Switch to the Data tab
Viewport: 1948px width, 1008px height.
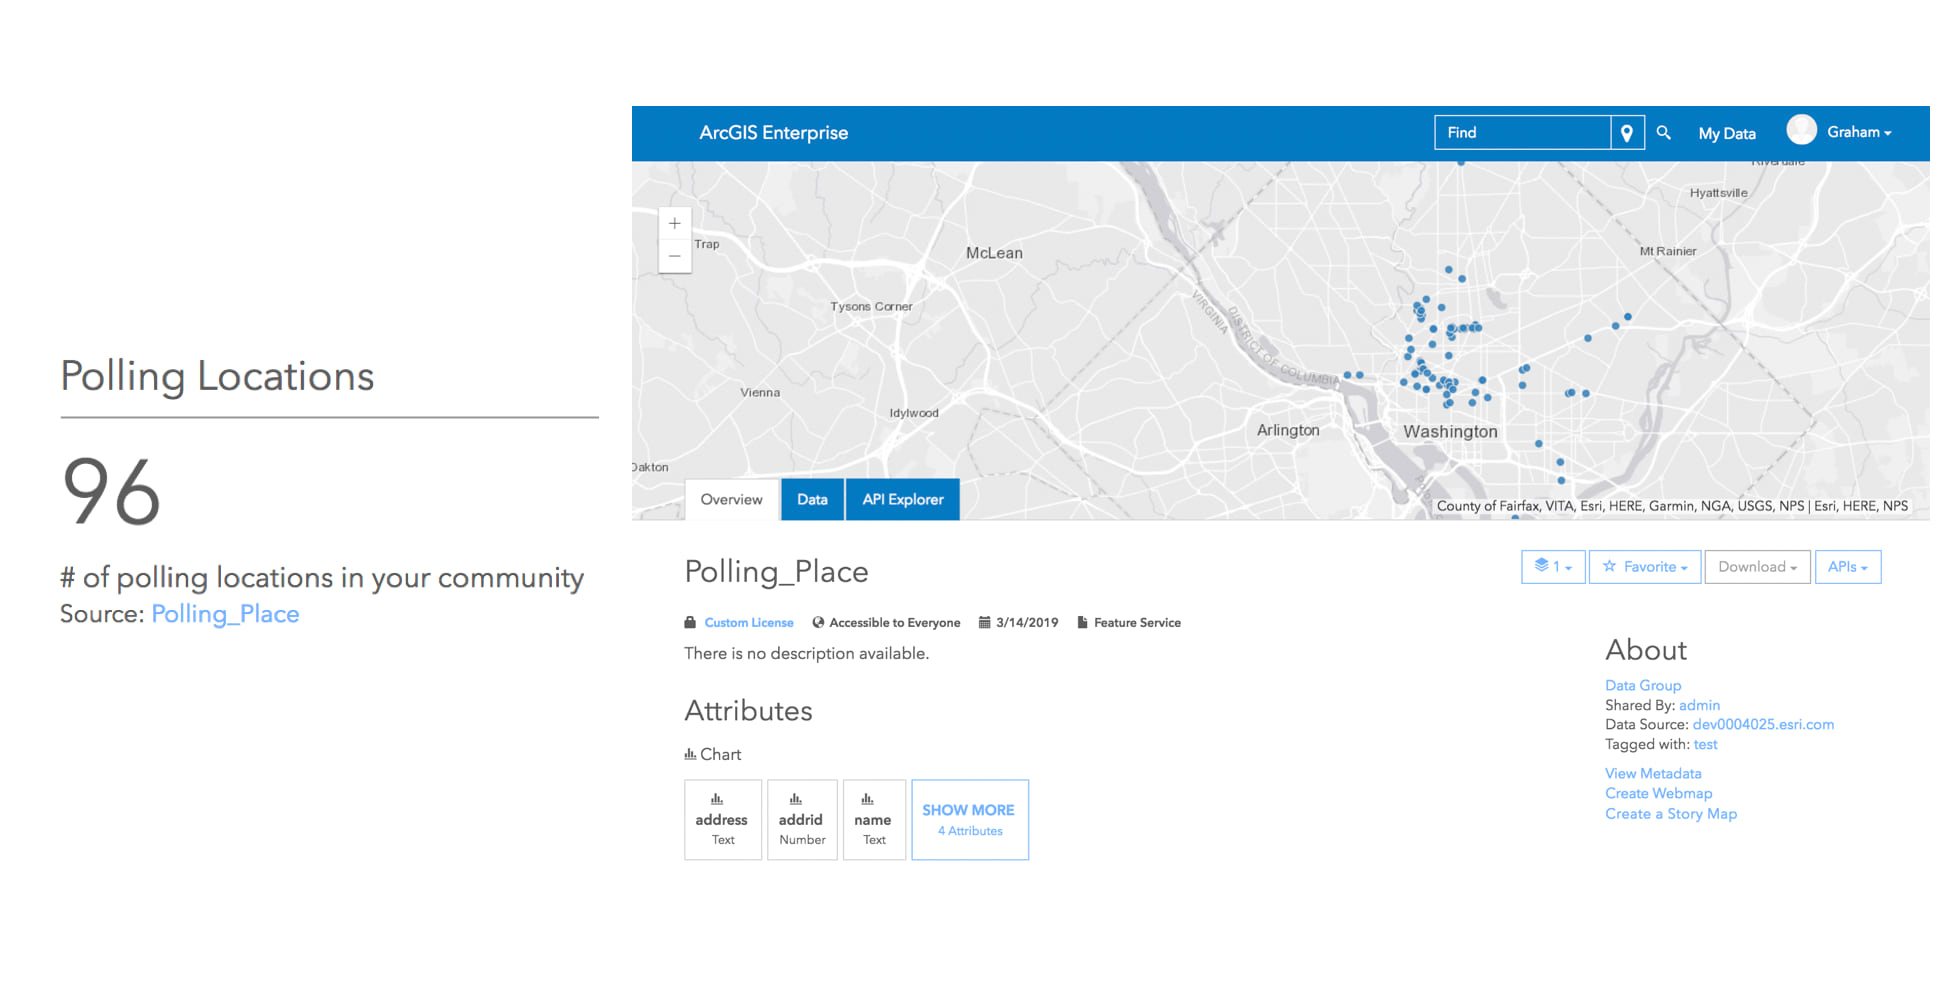click(812, 499)
